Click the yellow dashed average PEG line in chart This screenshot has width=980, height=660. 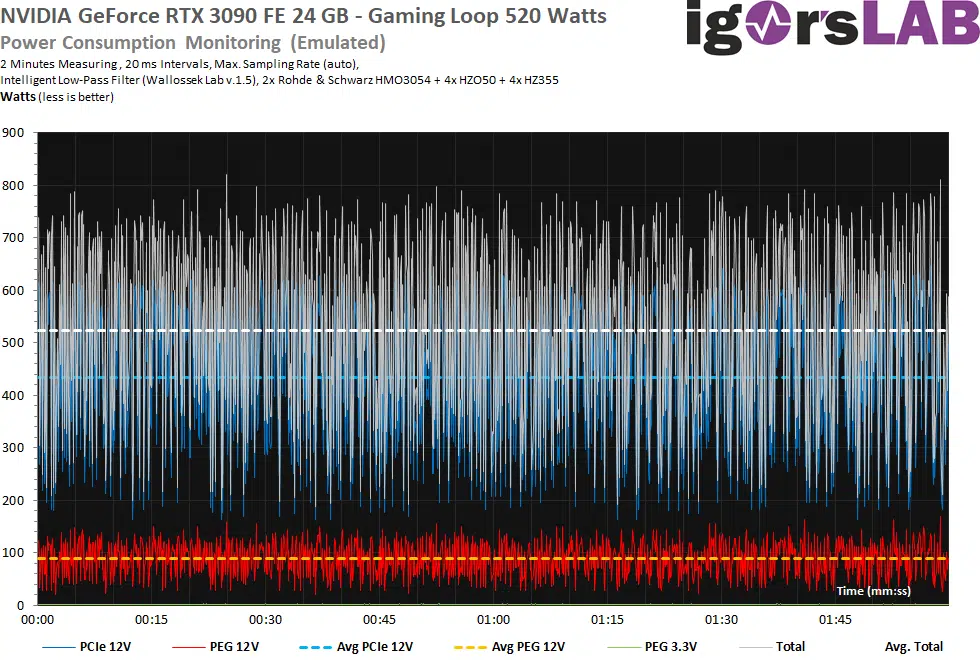pyautogui.click(x=493, y=559)
